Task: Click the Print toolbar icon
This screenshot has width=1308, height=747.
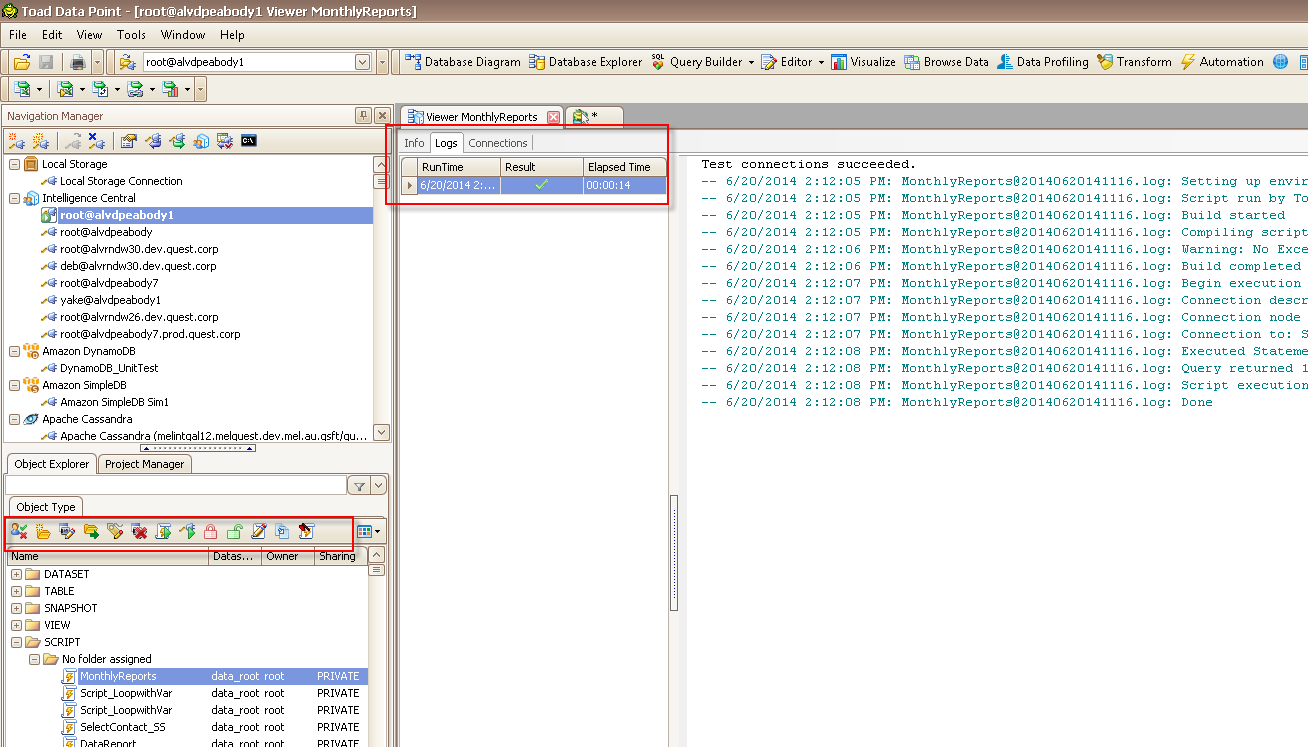Action: click(77, 62)
